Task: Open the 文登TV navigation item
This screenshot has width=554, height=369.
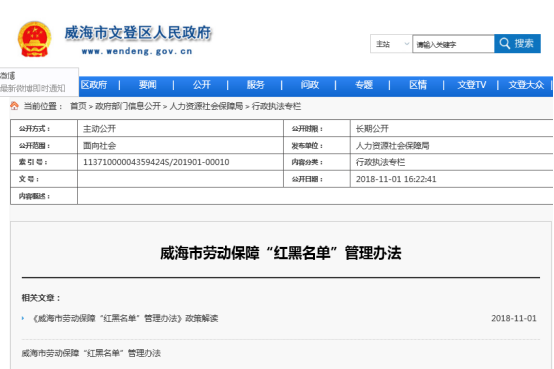Action: pos(472,85)
